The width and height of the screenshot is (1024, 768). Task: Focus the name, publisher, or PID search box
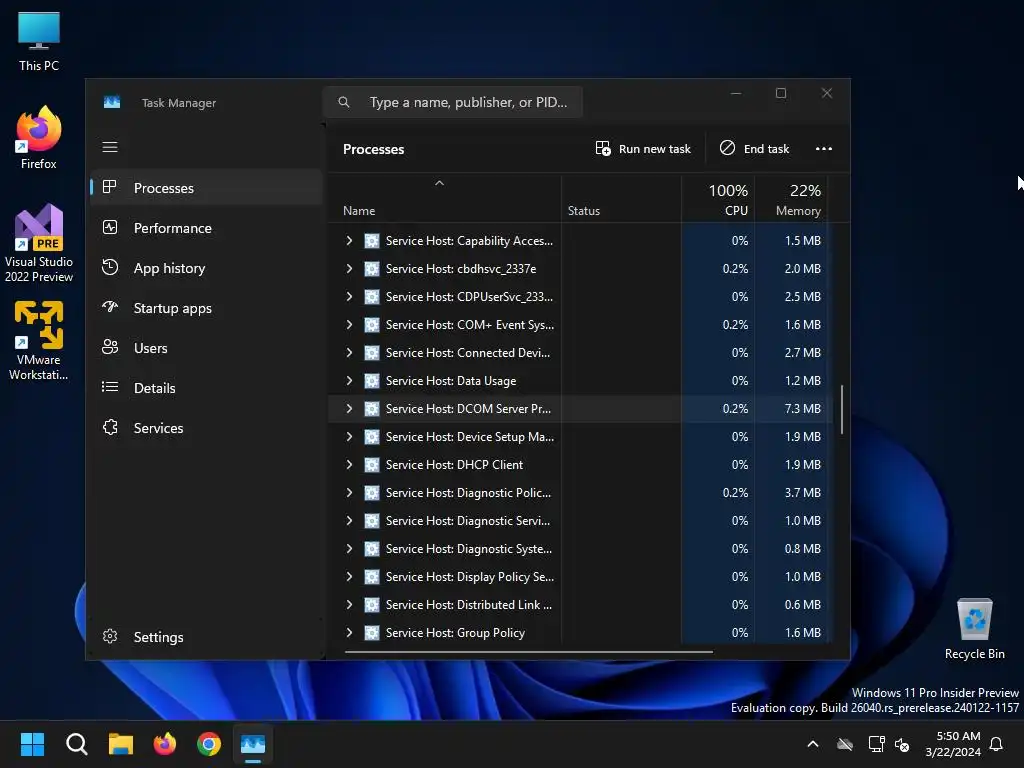pos(453,102)
